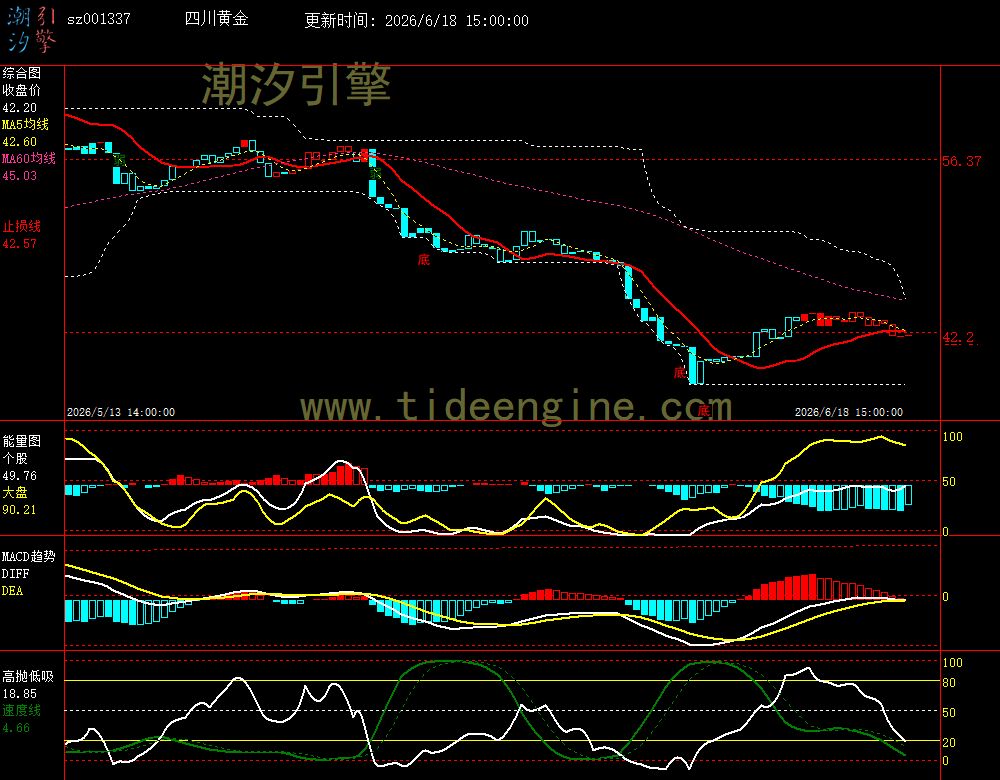
Task: Click the 0 level on MACD axis
Action: [946, 597]
